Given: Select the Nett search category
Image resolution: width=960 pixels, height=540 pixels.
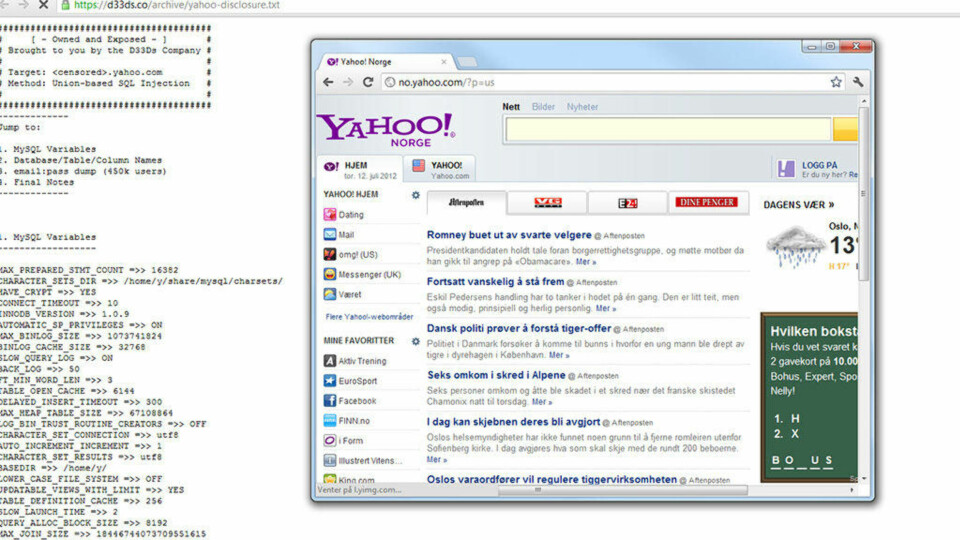Looking at the screenshot, I should pyautogui.click(x=511, y=107).
